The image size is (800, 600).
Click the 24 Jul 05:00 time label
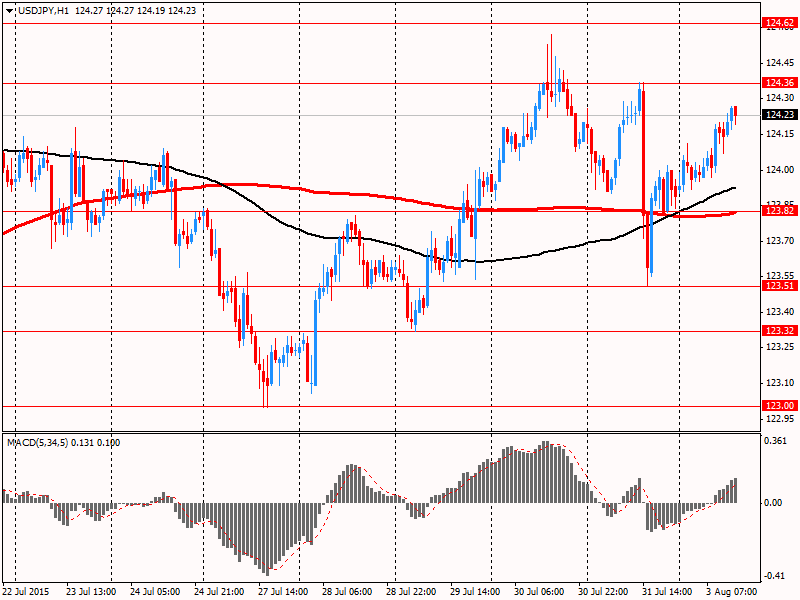[155, 592]
